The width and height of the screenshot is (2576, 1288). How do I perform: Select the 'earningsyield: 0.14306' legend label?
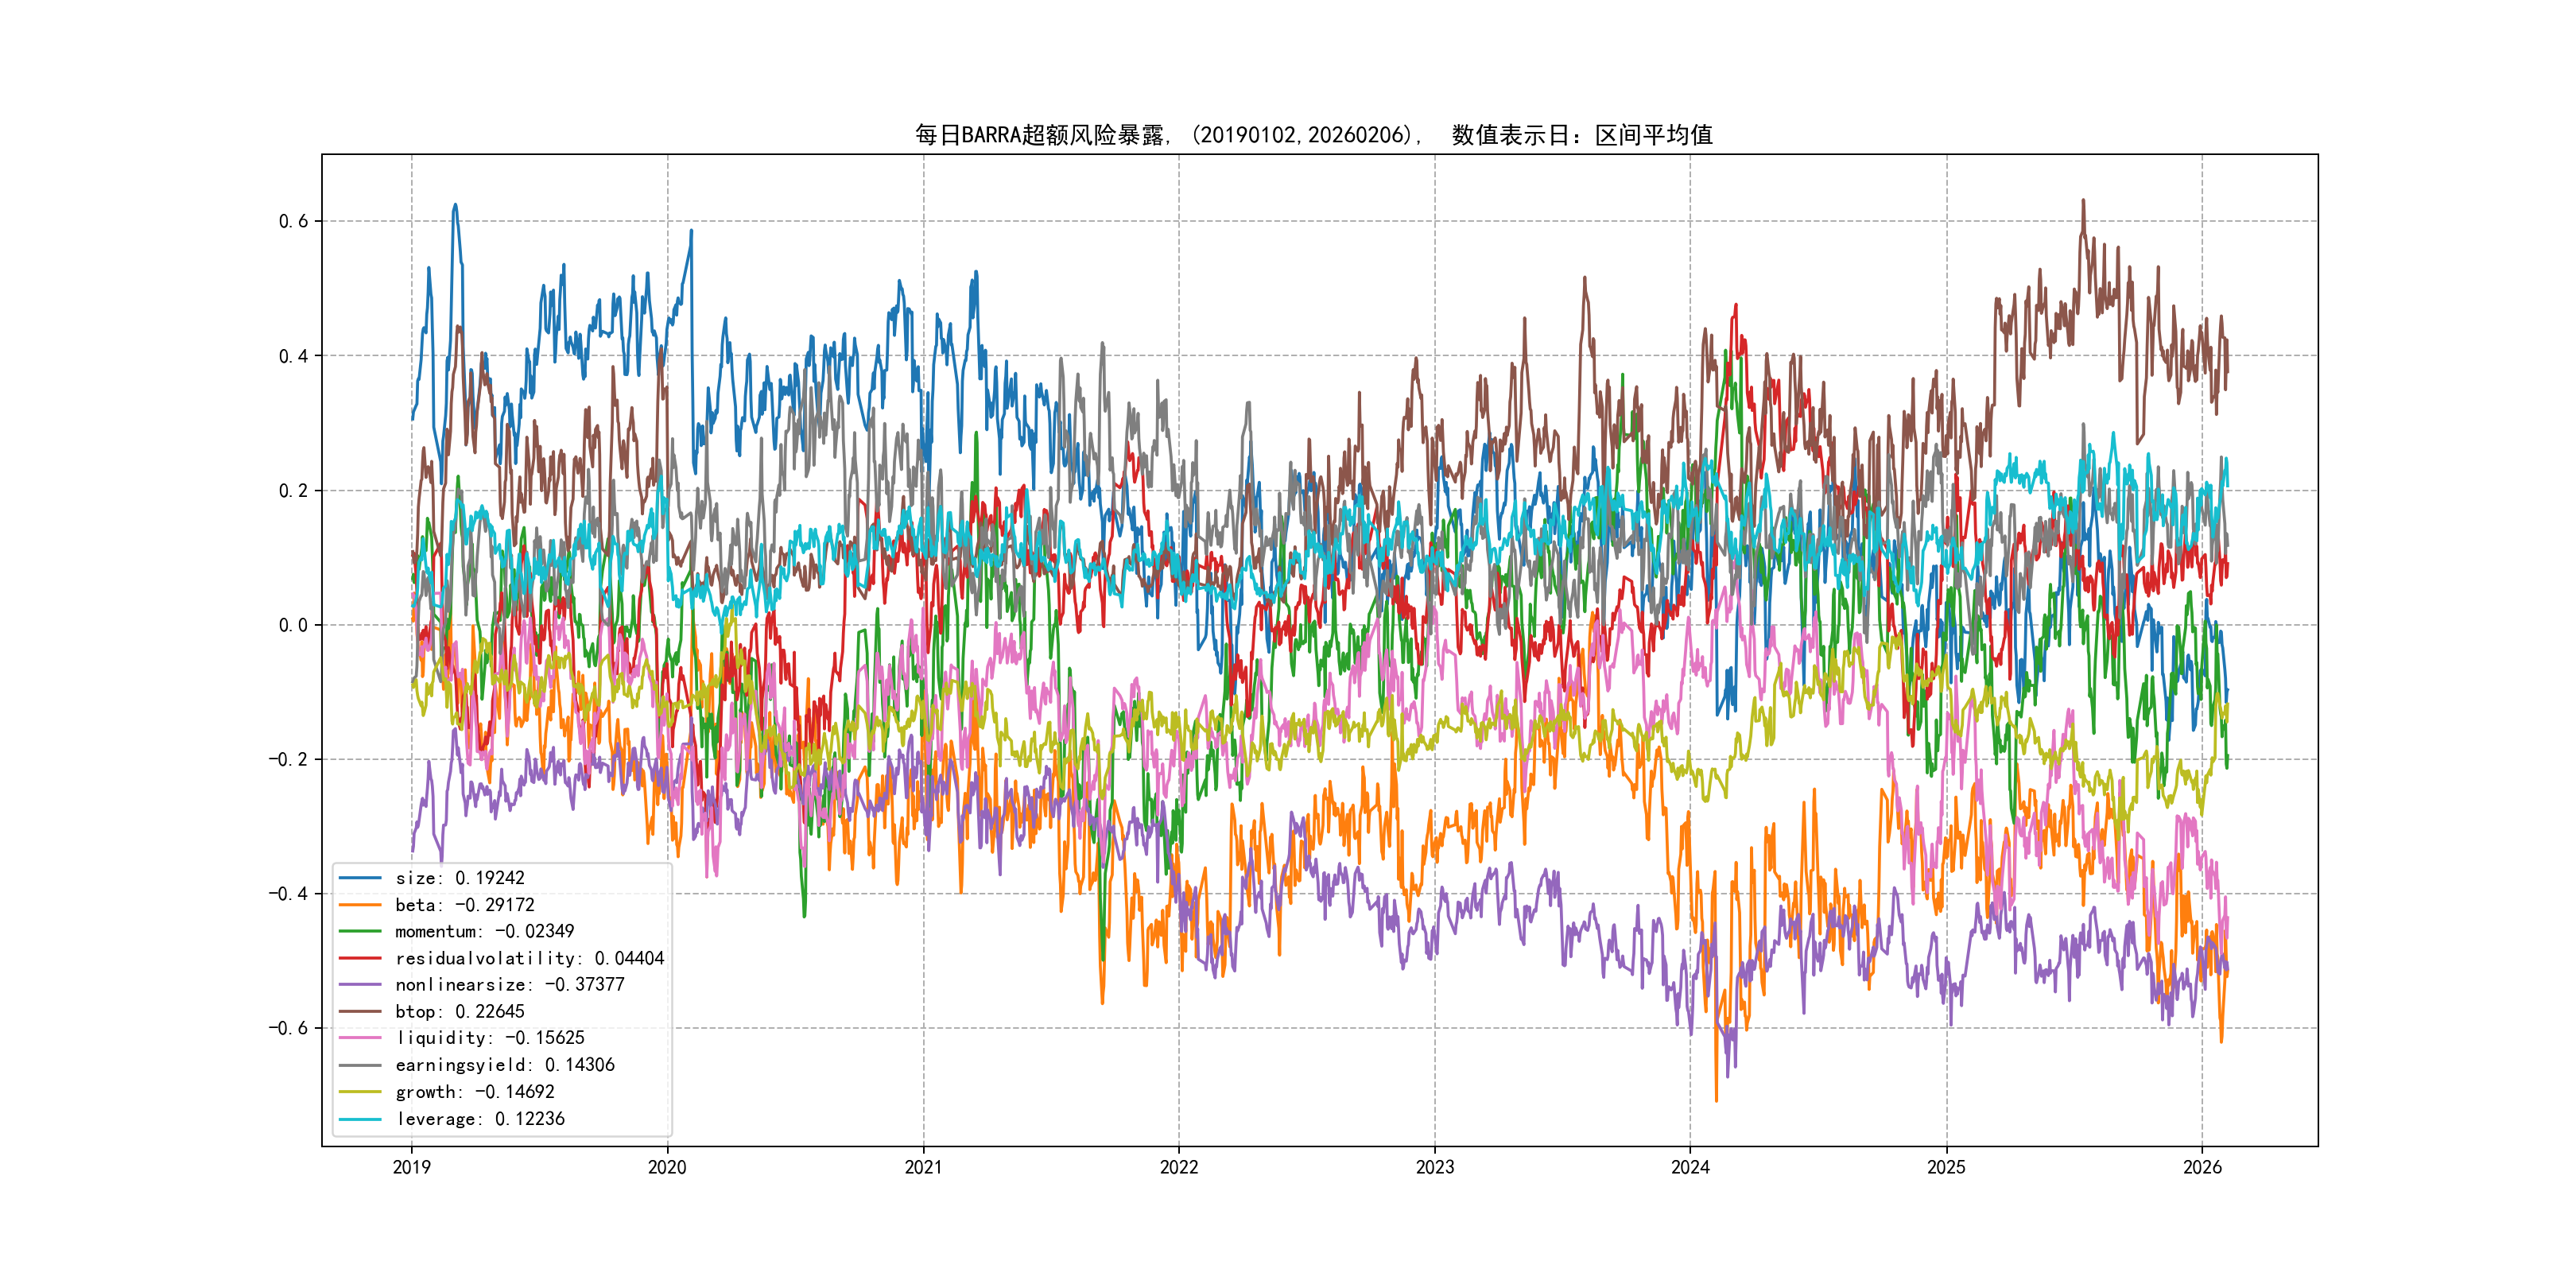coord(505,1065)
